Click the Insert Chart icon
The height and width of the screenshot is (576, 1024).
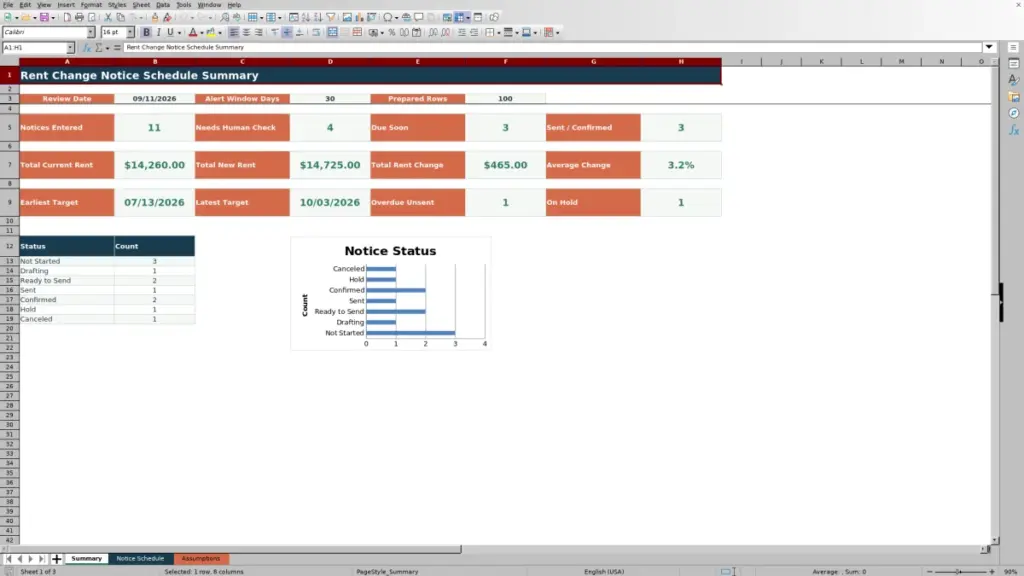click(359, 17)
